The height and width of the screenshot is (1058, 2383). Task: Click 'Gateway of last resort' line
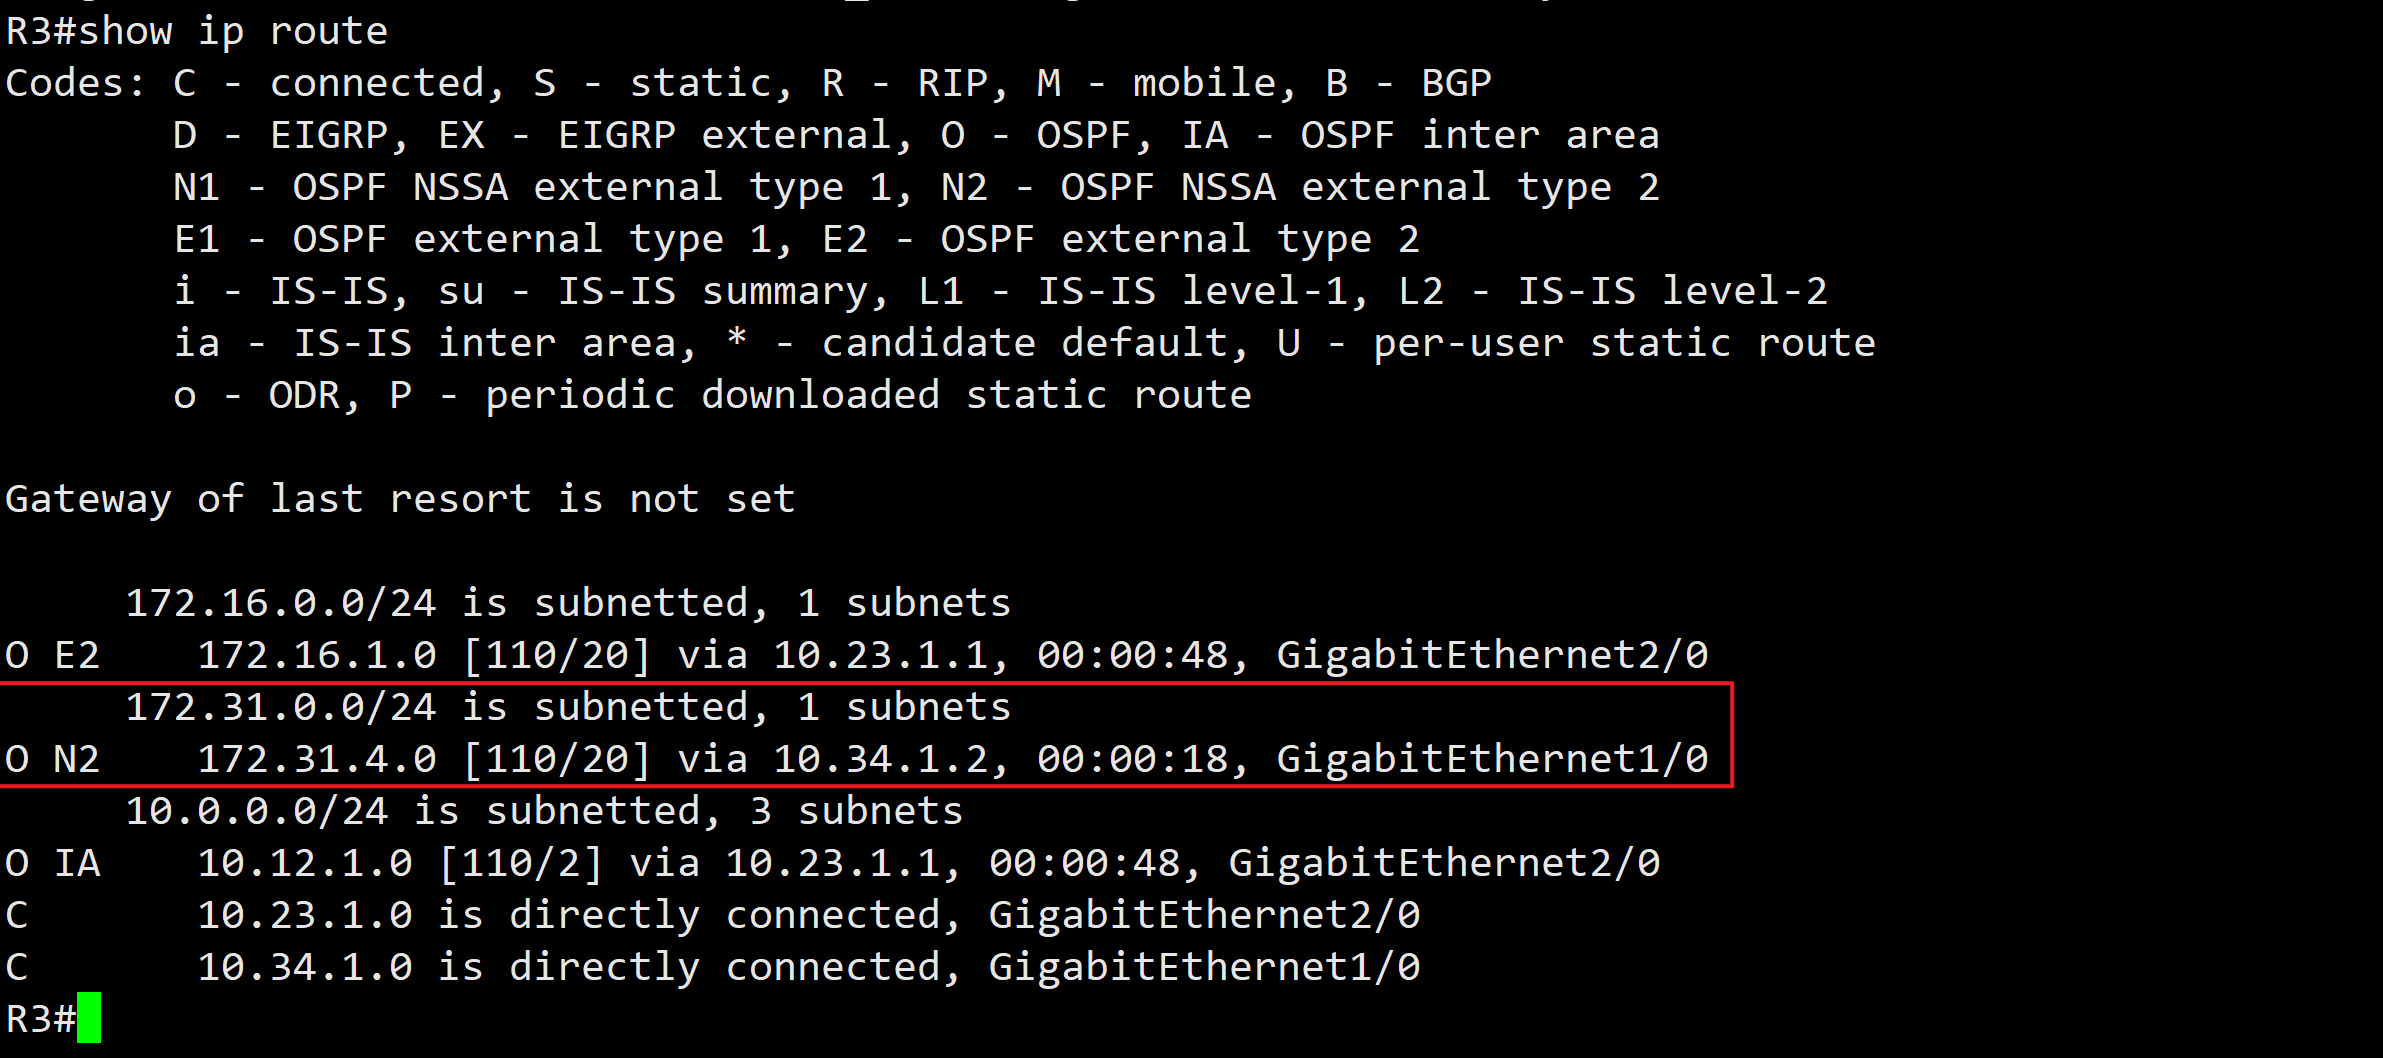pyautogui.click(x=400, y=499)
